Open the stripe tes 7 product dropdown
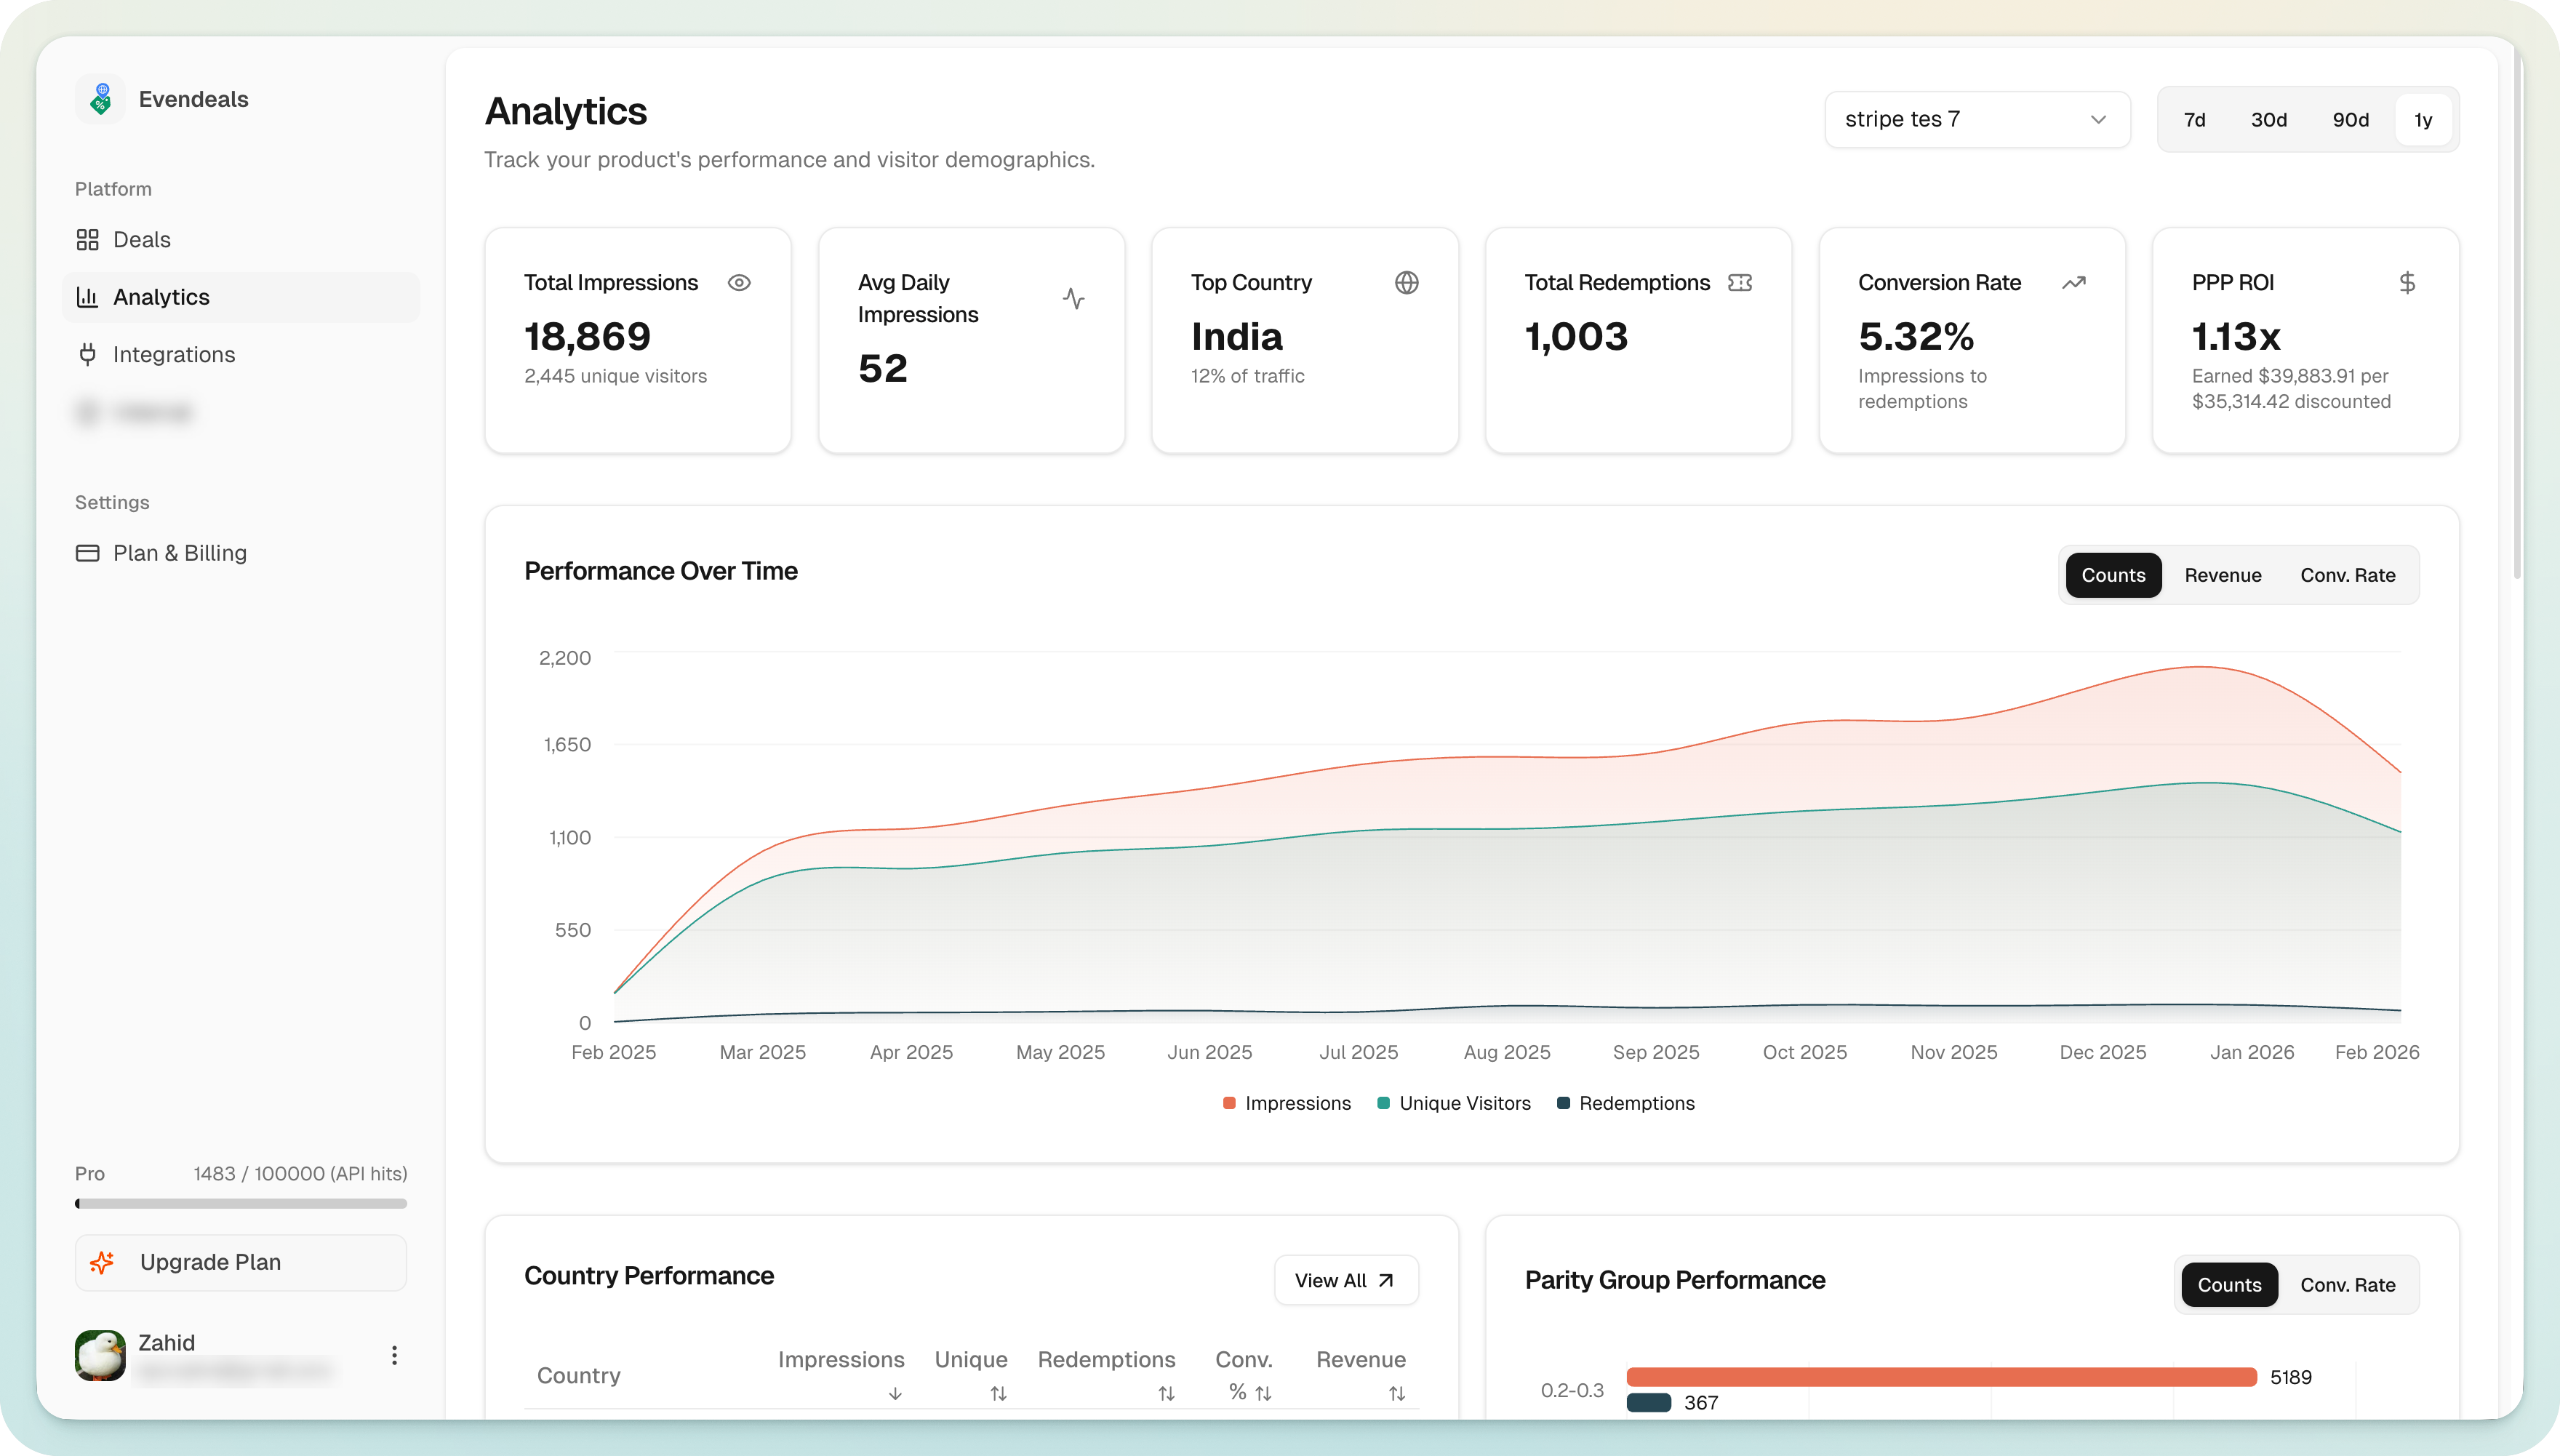The image size is (2560, 1456). (1977, 120)
